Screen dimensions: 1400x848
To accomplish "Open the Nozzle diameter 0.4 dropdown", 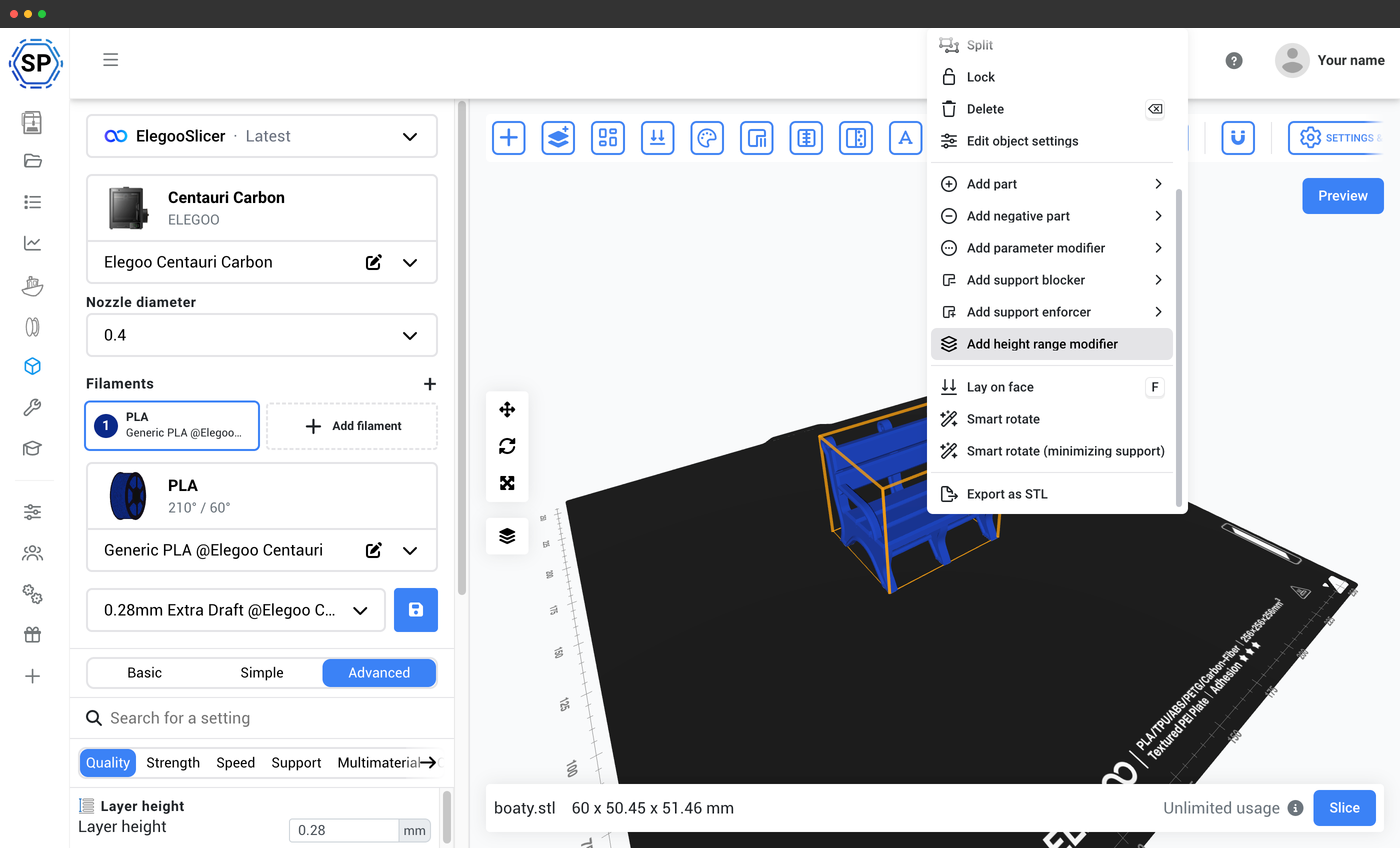I will coord(262,335).
